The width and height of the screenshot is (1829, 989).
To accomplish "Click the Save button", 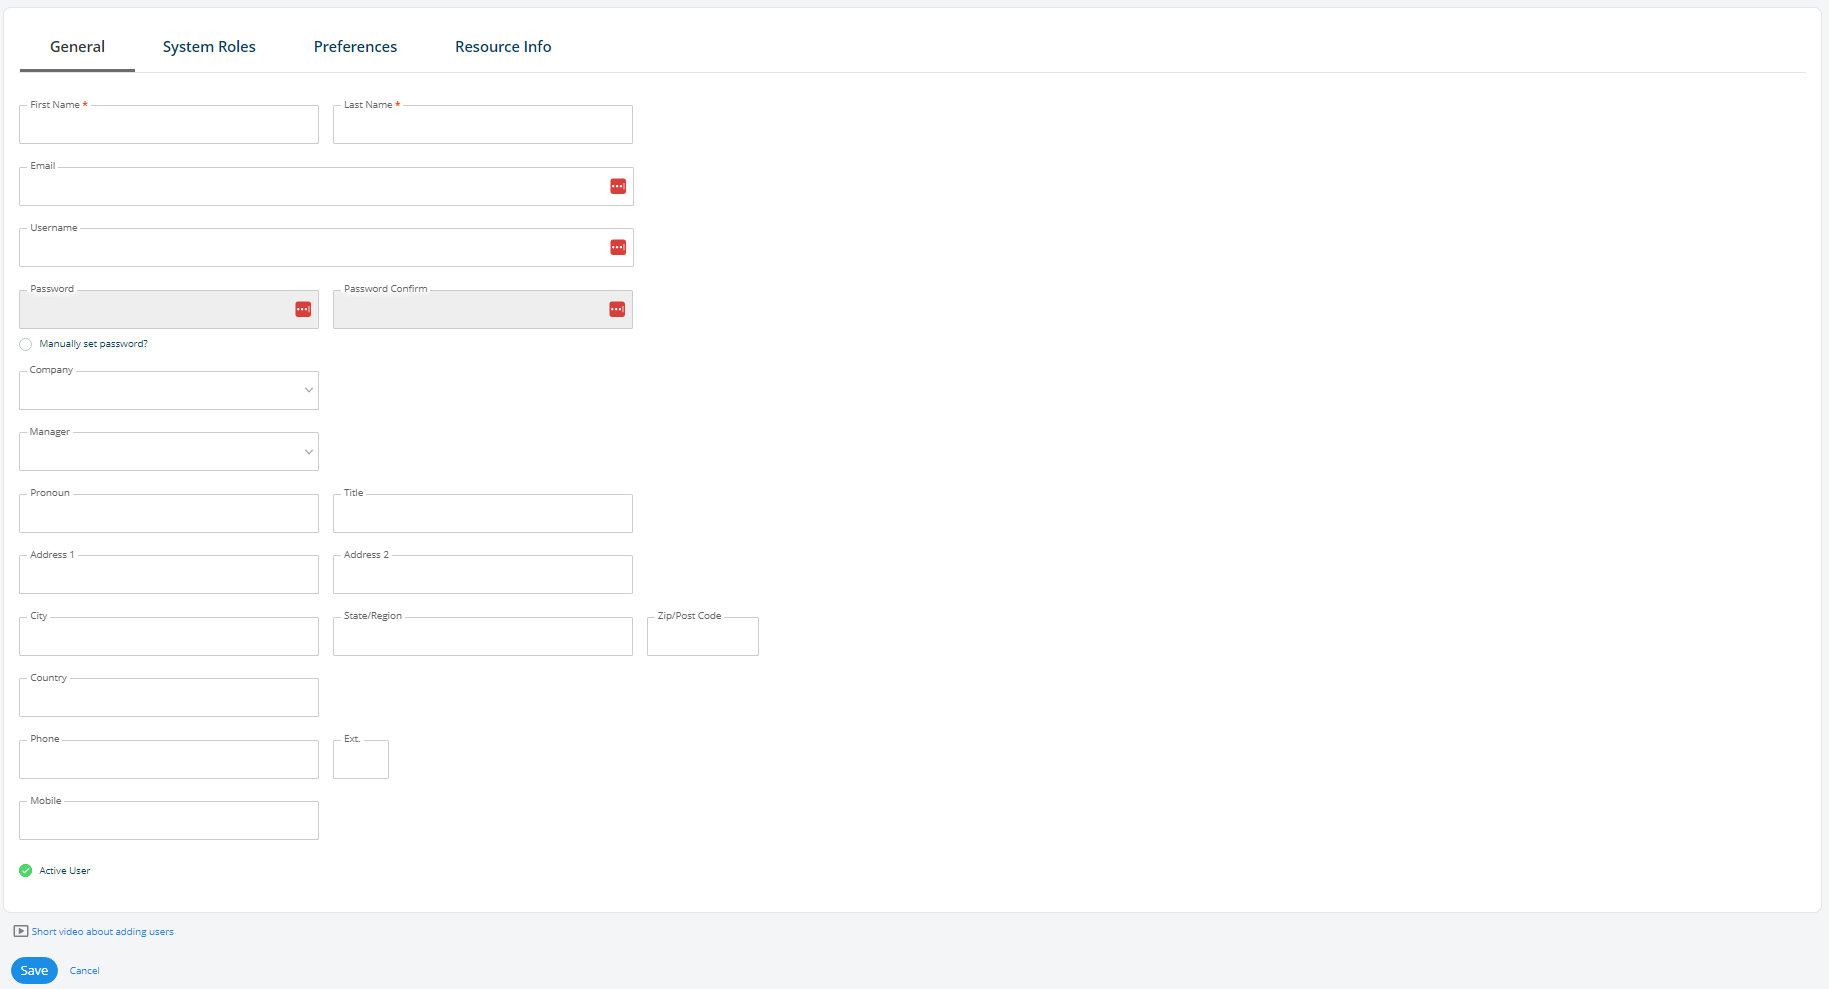I will (34, 970).
